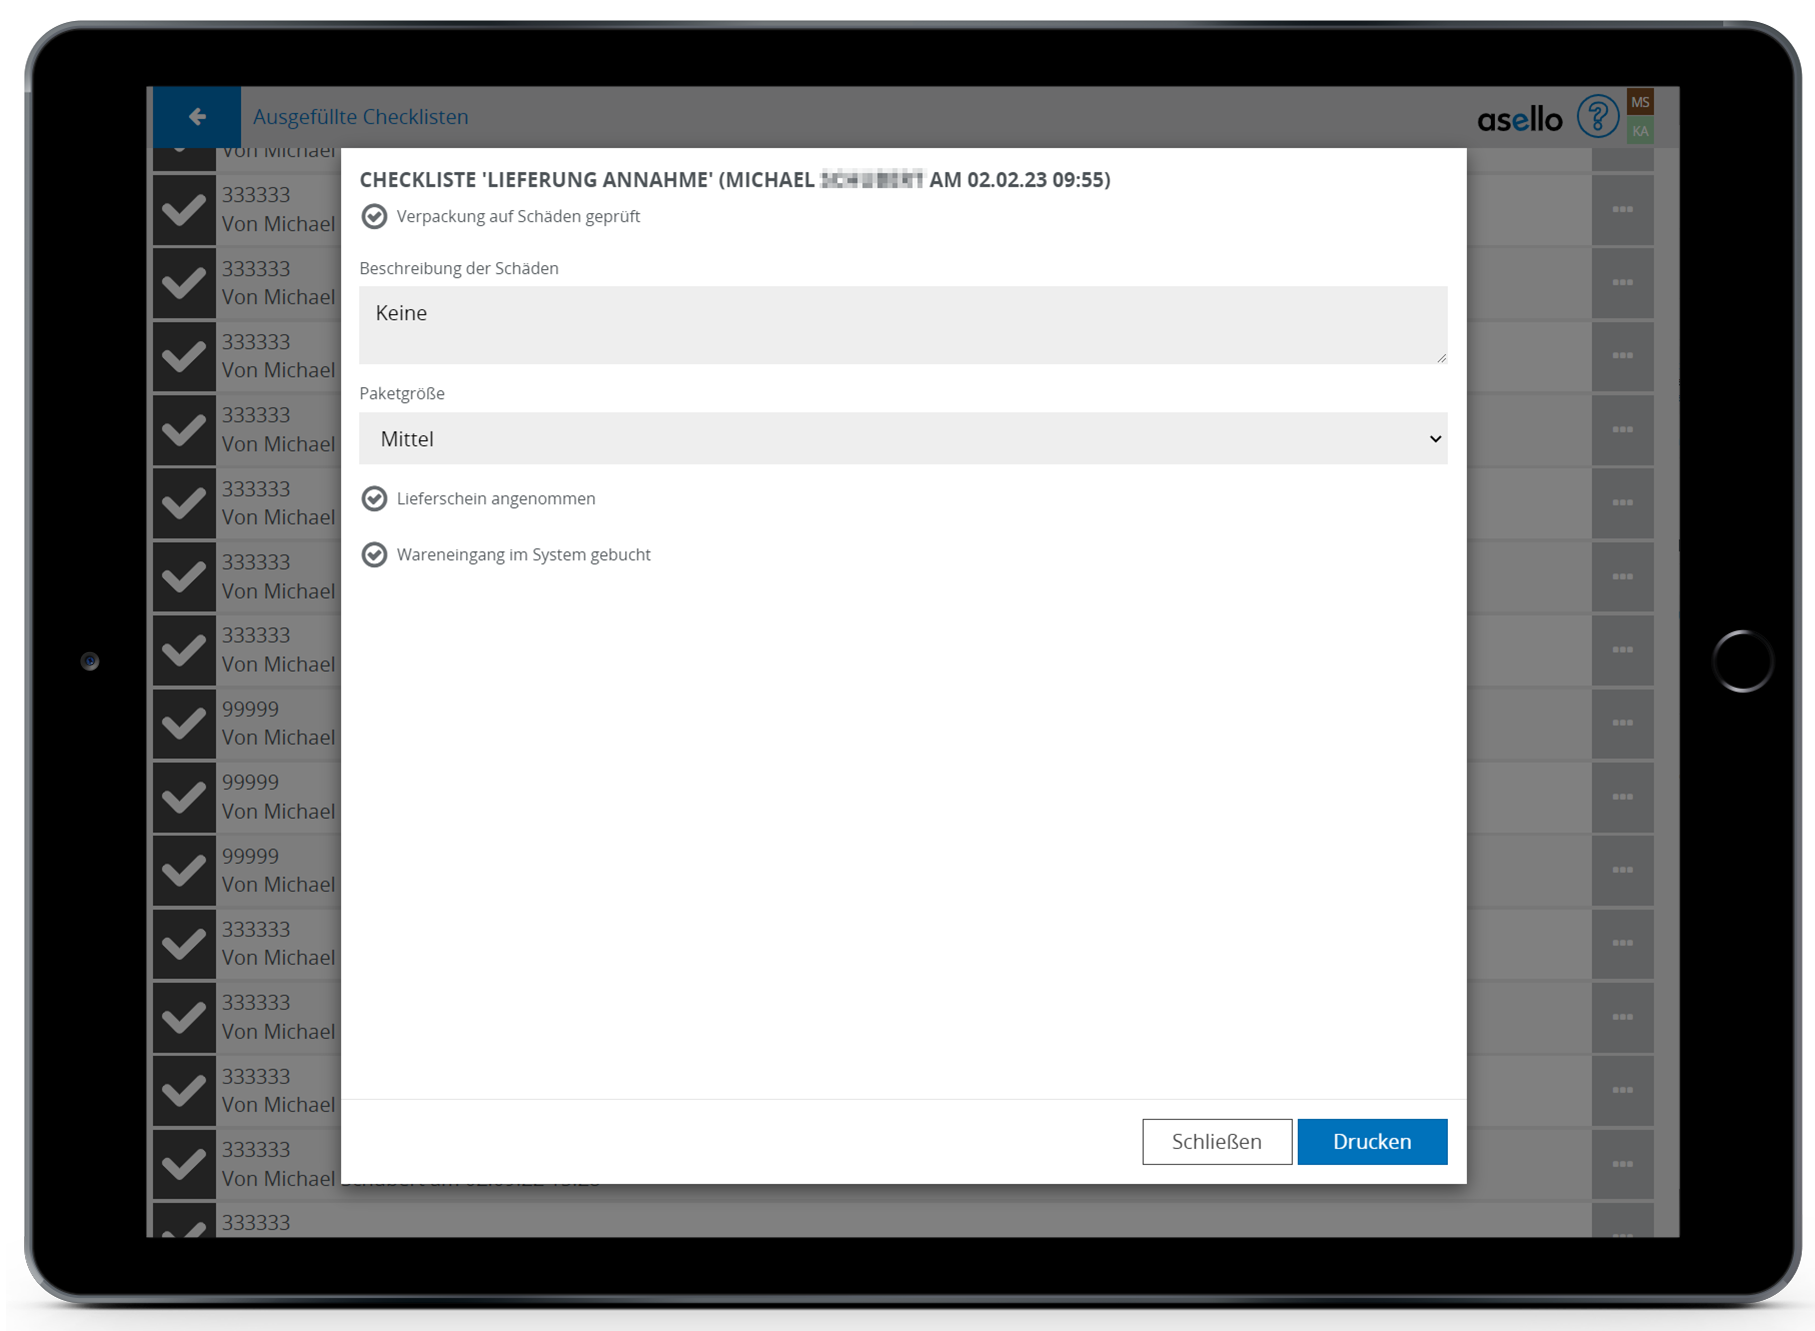Viewport: 1815px width, 1331px height.
Task: Open the three-dot menu of the first 333333 row
Action: [1622, 210]
